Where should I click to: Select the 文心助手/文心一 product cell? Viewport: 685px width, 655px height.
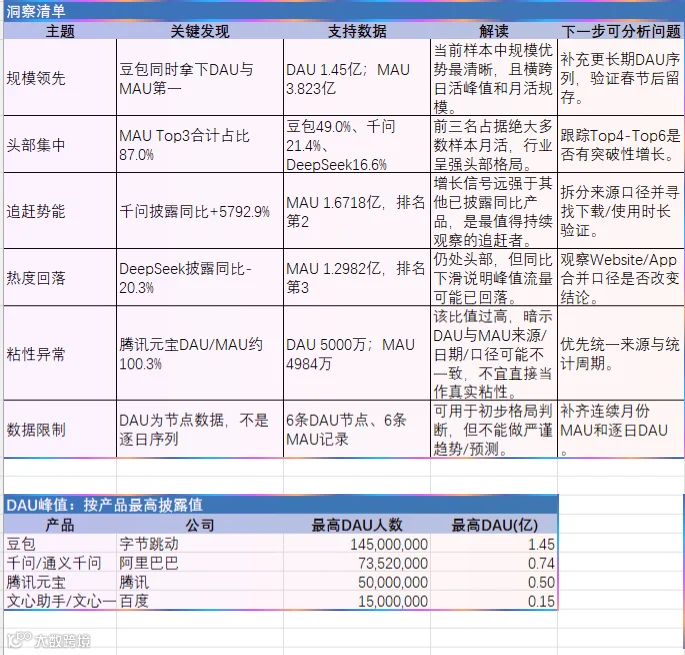(x=60, y=601)
